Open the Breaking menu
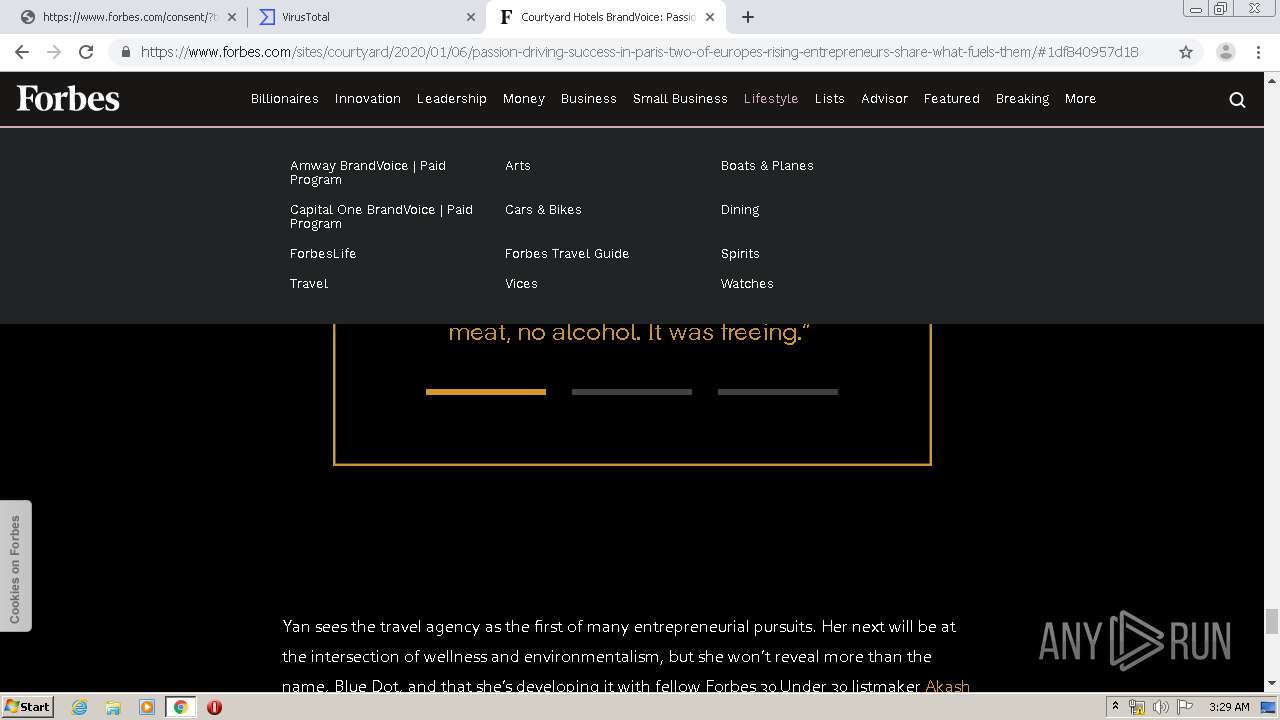Viewport: 1280px width, 720px height. (x=1022, y=99)
